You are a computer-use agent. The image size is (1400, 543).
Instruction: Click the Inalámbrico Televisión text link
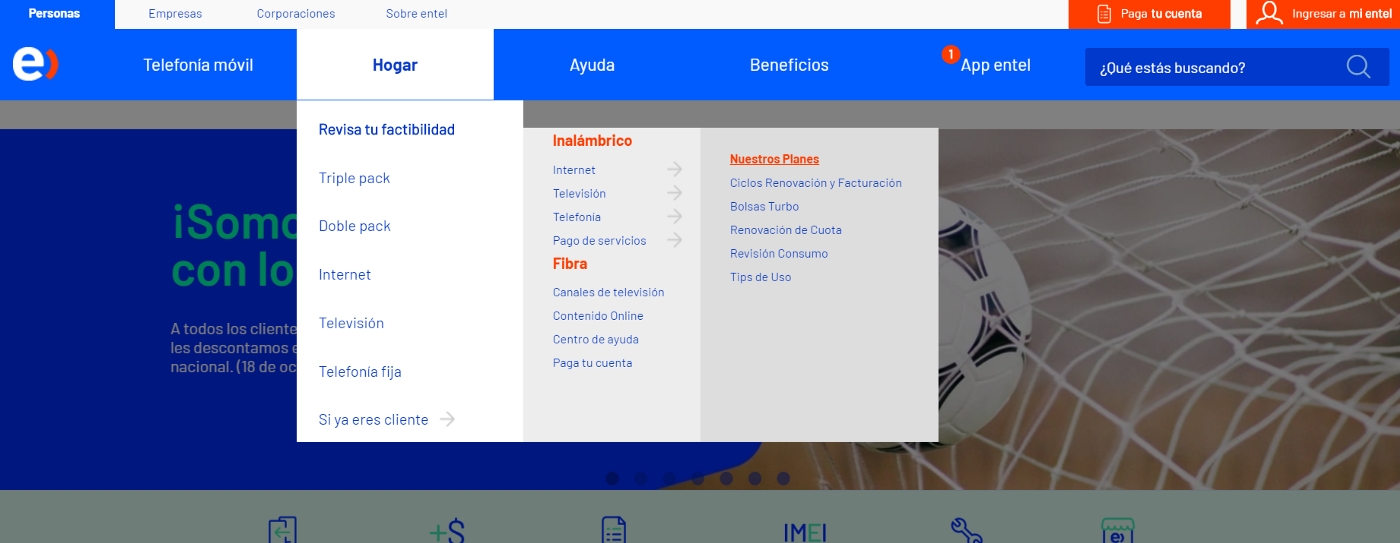(x=579, y=193)
